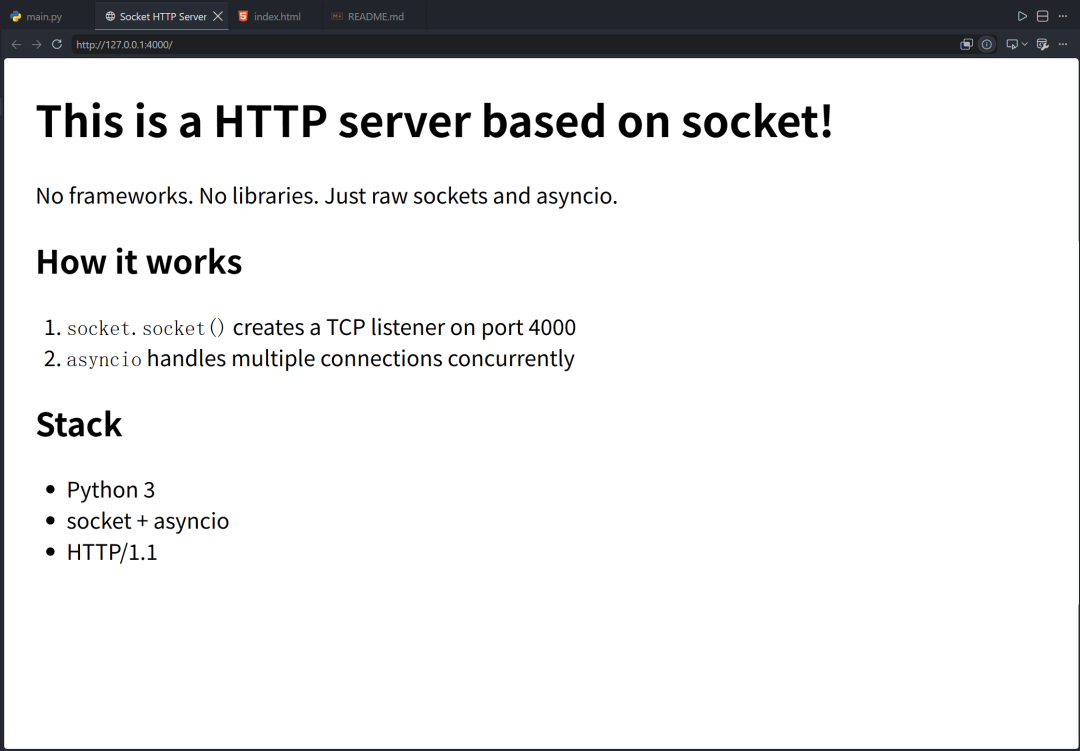Open the index.html tab
Screen dimensions: 1080x751
click(276, 17)
